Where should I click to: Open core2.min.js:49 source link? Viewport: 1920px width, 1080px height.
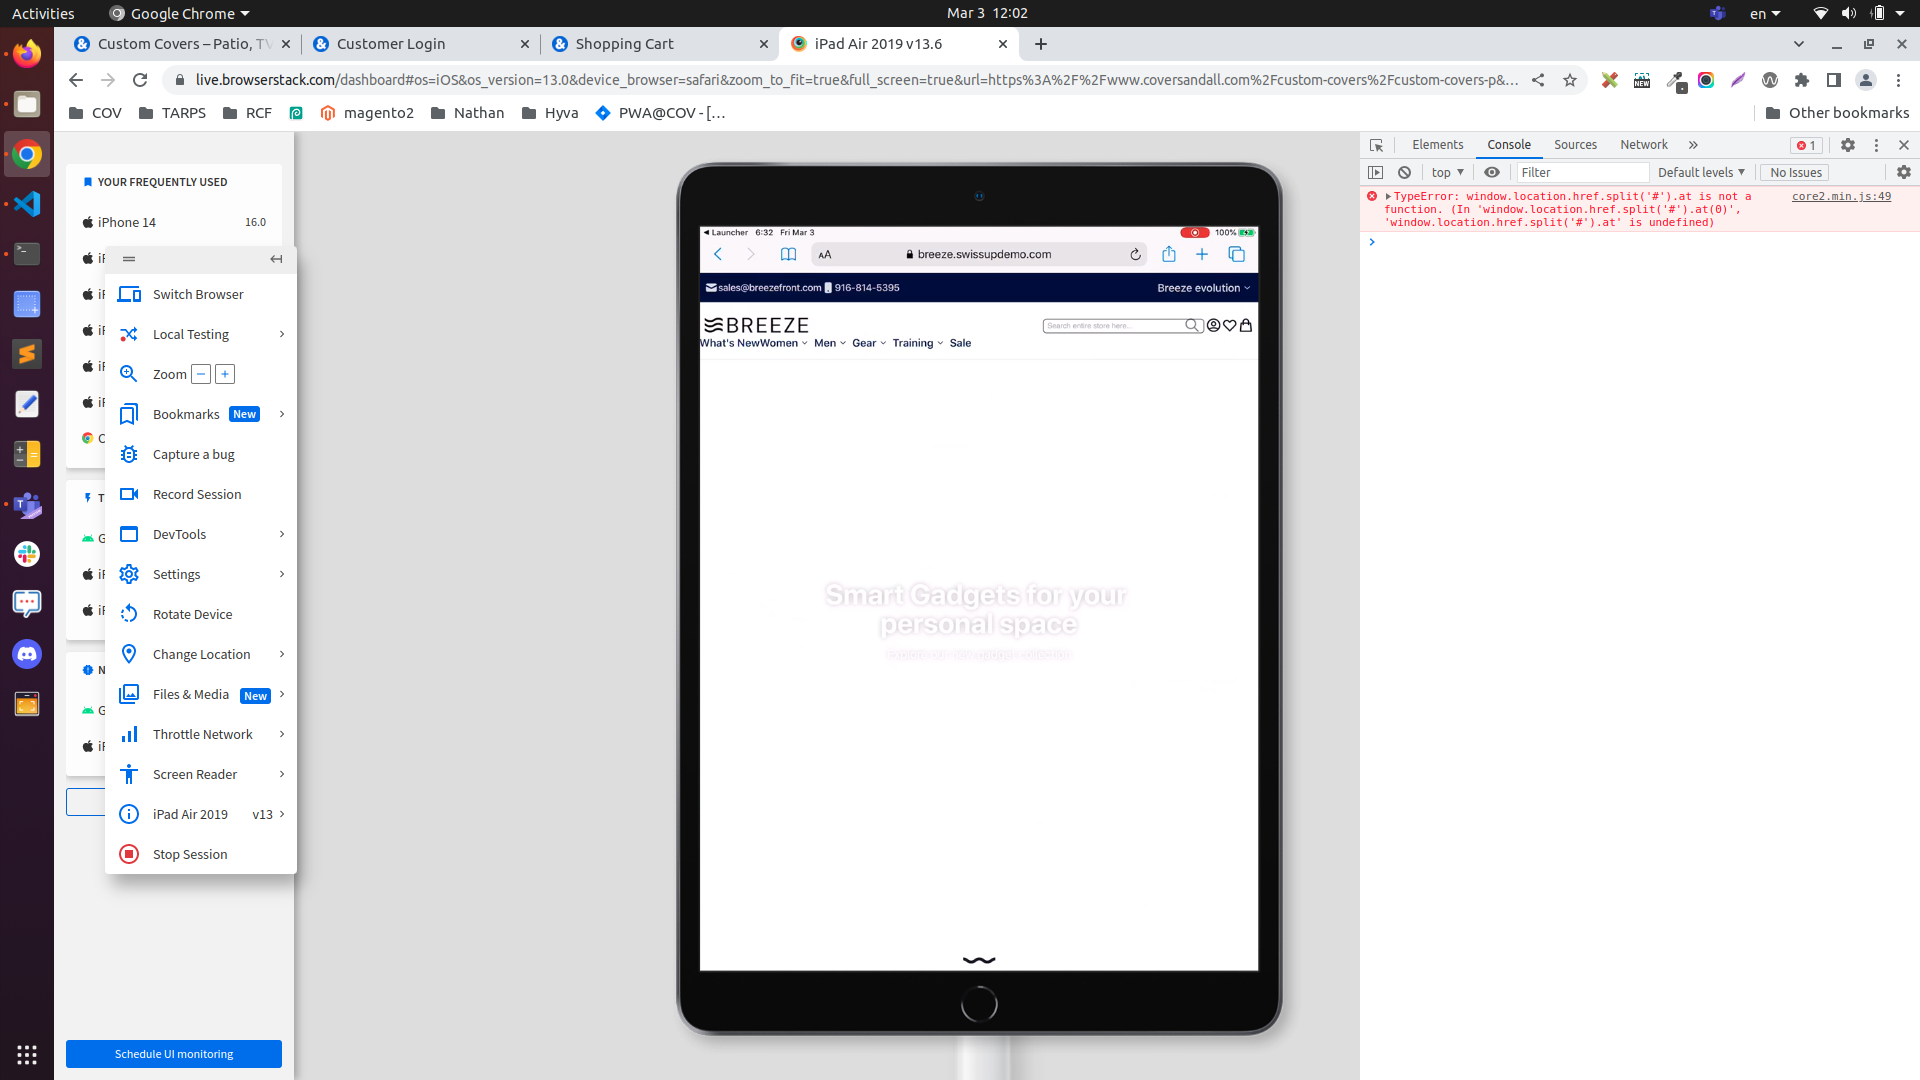tap(1841, 196)
